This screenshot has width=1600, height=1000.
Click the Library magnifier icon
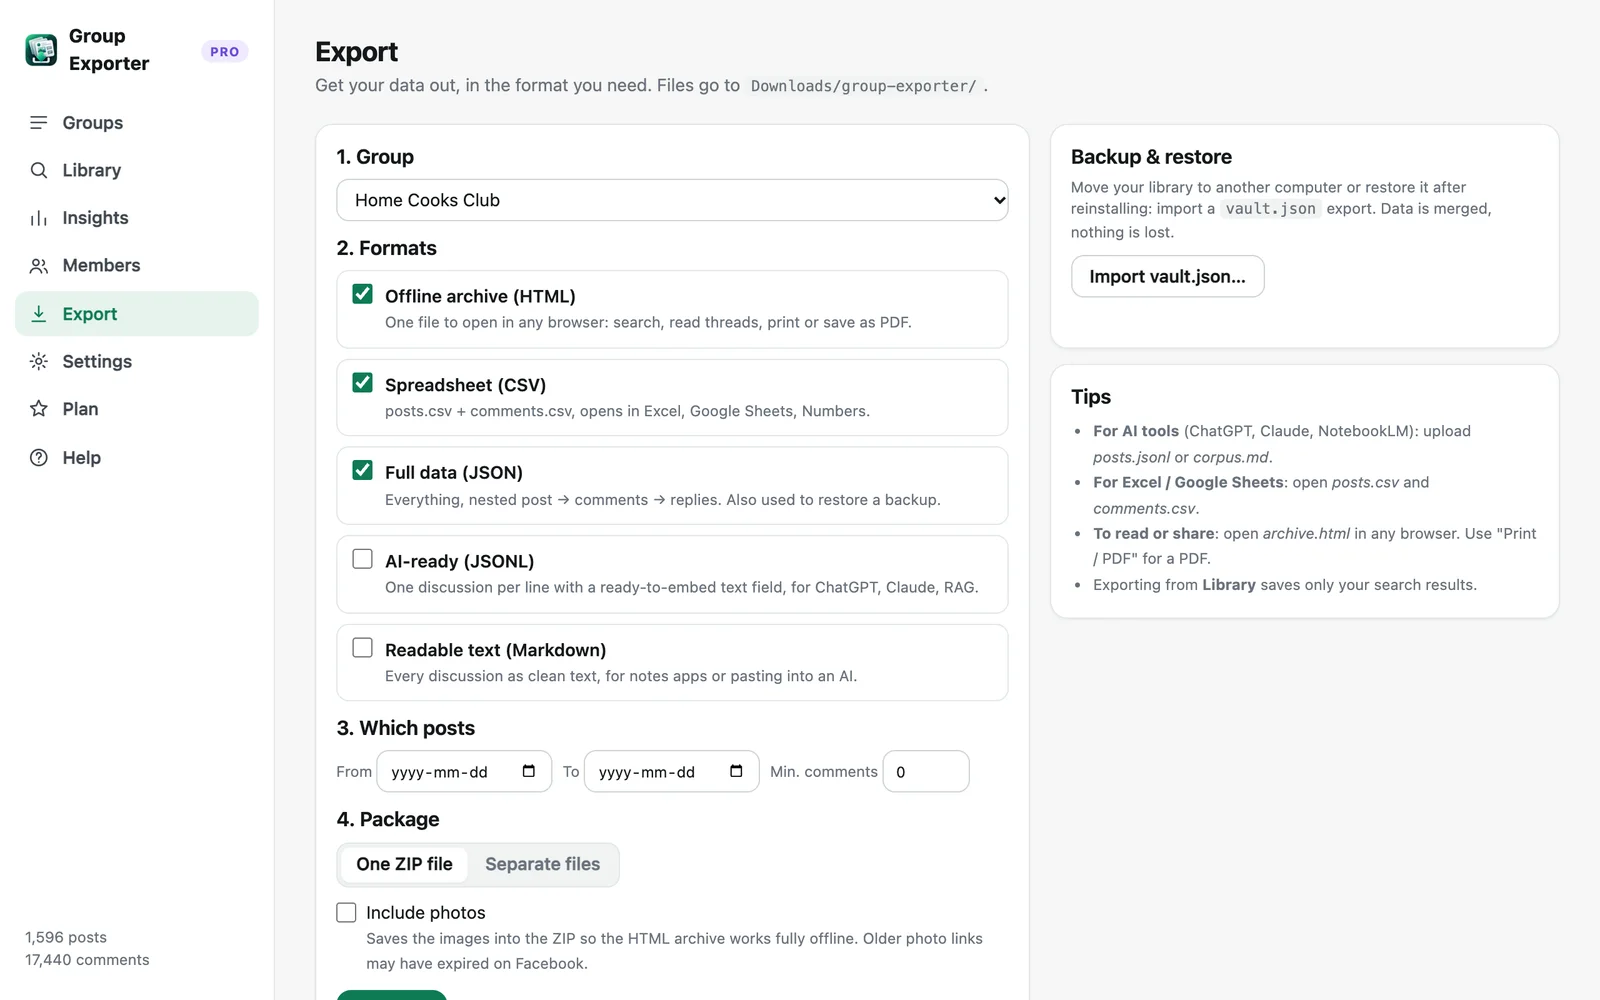(39, 170)
